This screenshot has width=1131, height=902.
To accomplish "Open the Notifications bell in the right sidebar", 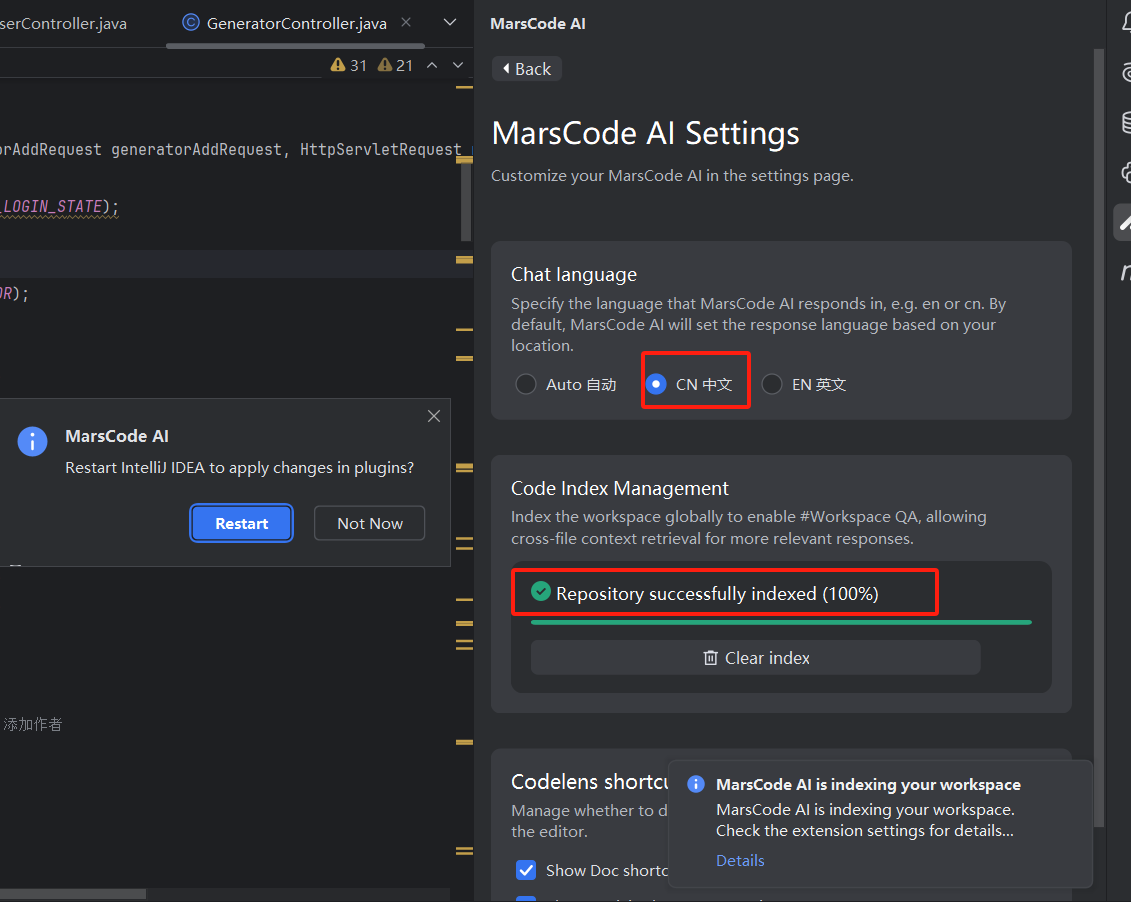I will [x=1127, y=23].
